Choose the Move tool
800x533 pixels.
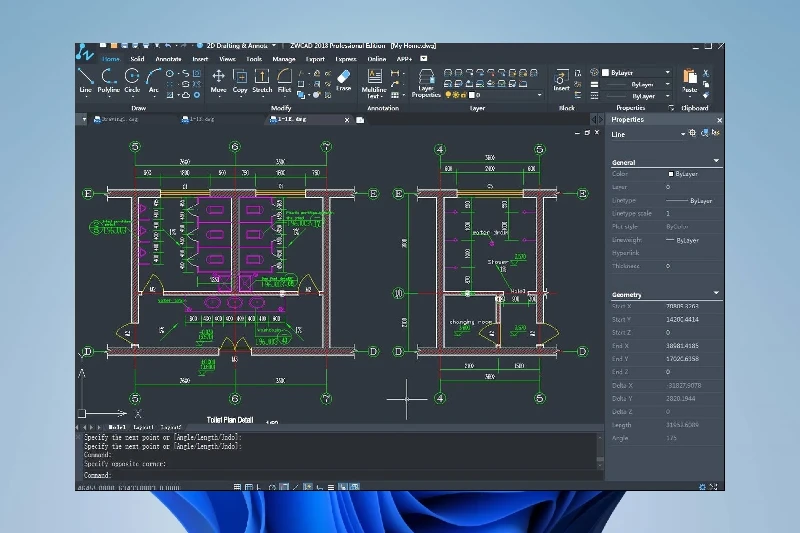point(219,78)
